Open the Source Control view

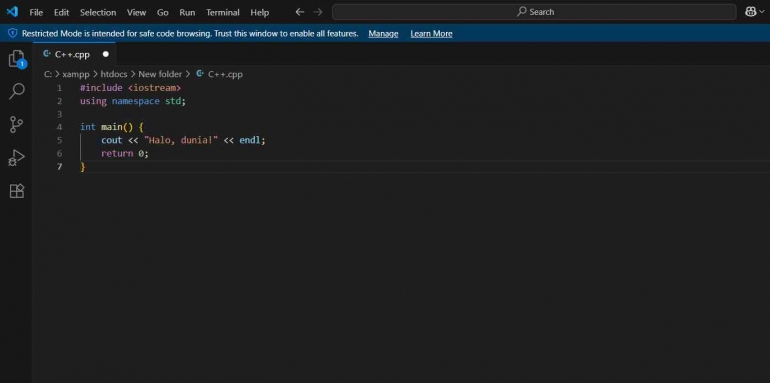pos(17,124)
